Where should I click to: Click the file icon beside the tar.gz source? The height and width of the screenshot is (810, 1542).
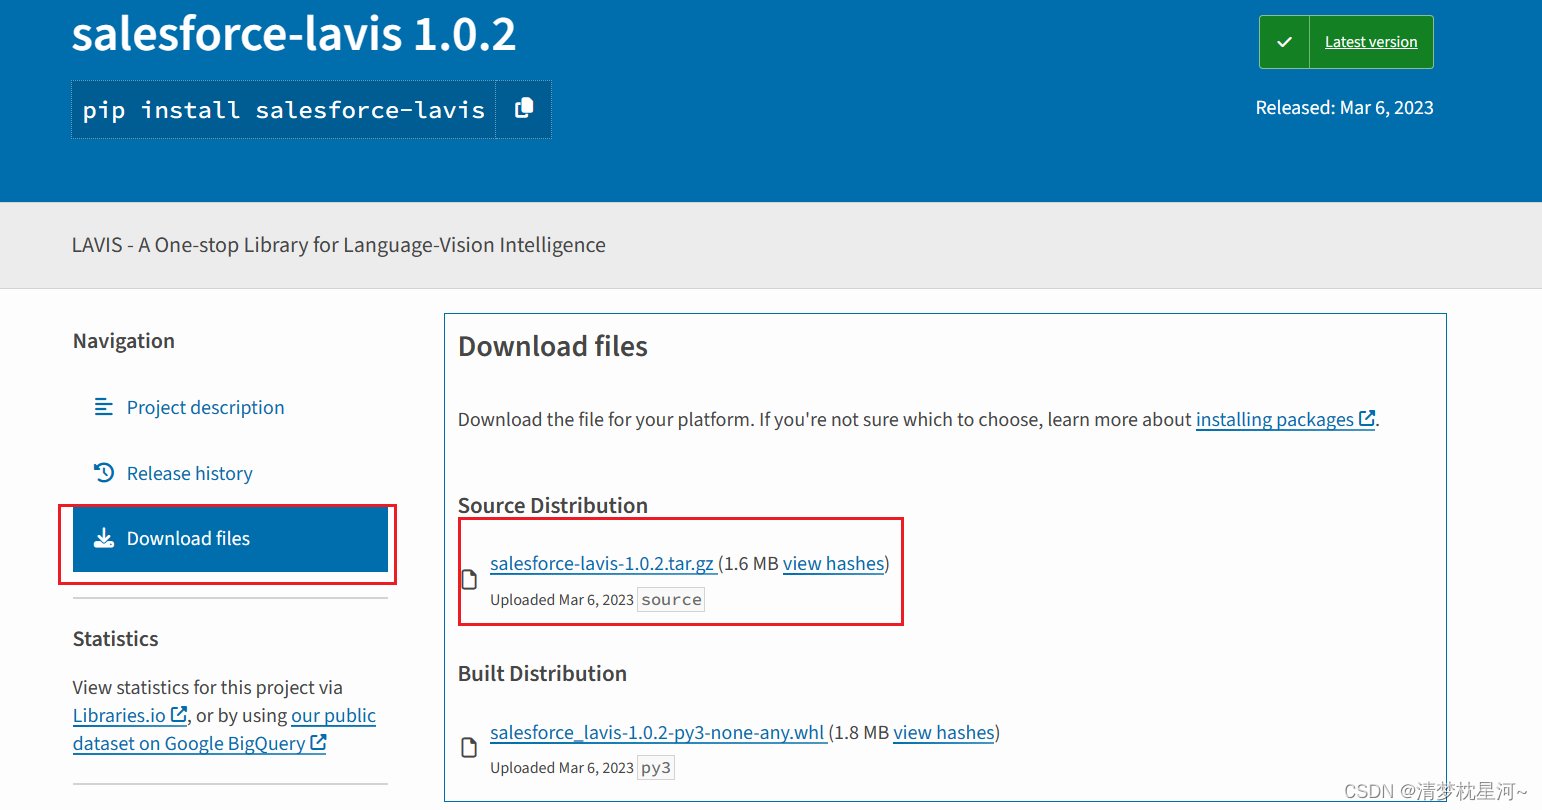coord(469,579)
